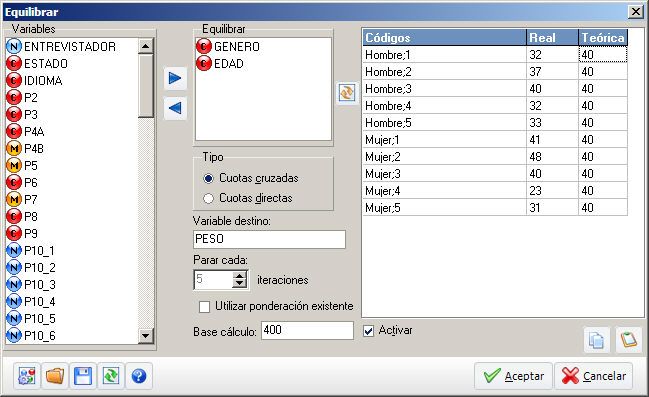The height and width of the screenshot is (397, 649).
Task: Select the P10_2 variable
Action: coord(31,267)
